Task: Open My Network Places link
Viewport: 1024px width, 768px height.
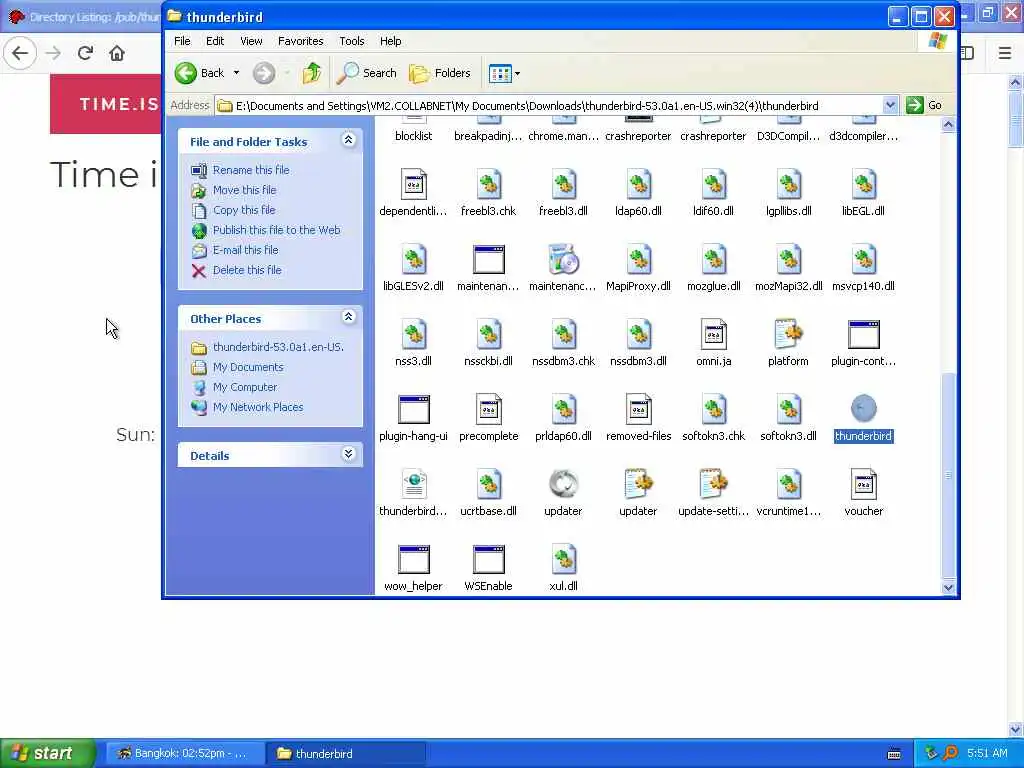Action: click(x=258, y=408)
